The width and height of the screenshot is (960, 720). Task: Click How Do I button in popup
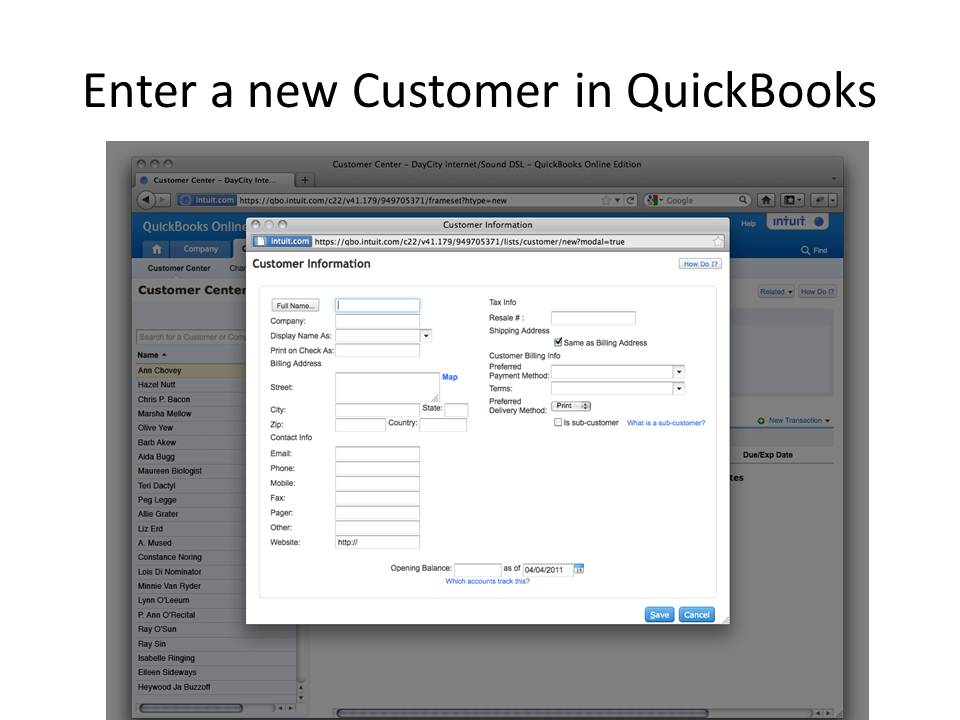coord(700,264)
